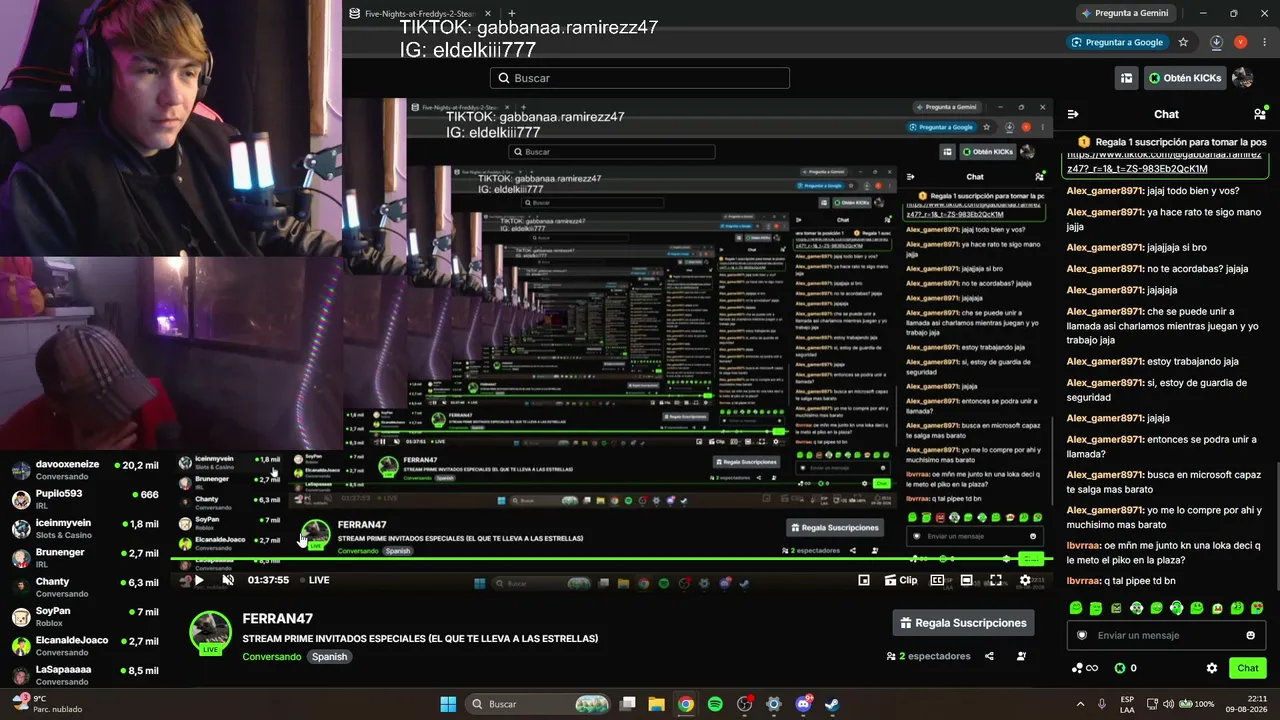
Task: Toggle closed captions in player
Action: (x=937, y=580)
